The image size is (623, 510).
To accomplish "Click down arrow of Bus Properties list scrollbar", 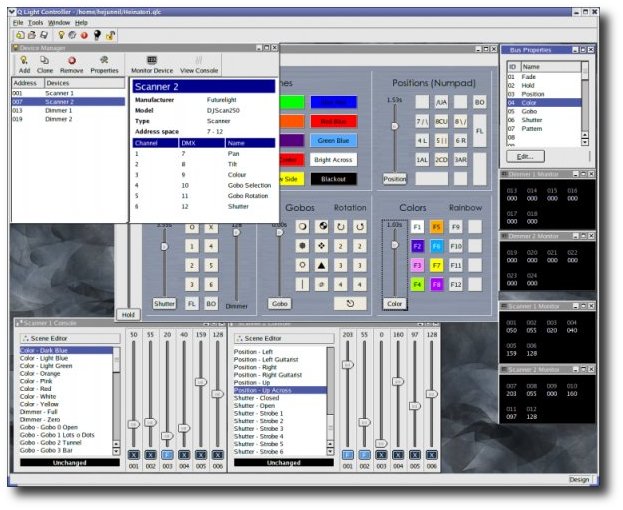I will 585,142.
